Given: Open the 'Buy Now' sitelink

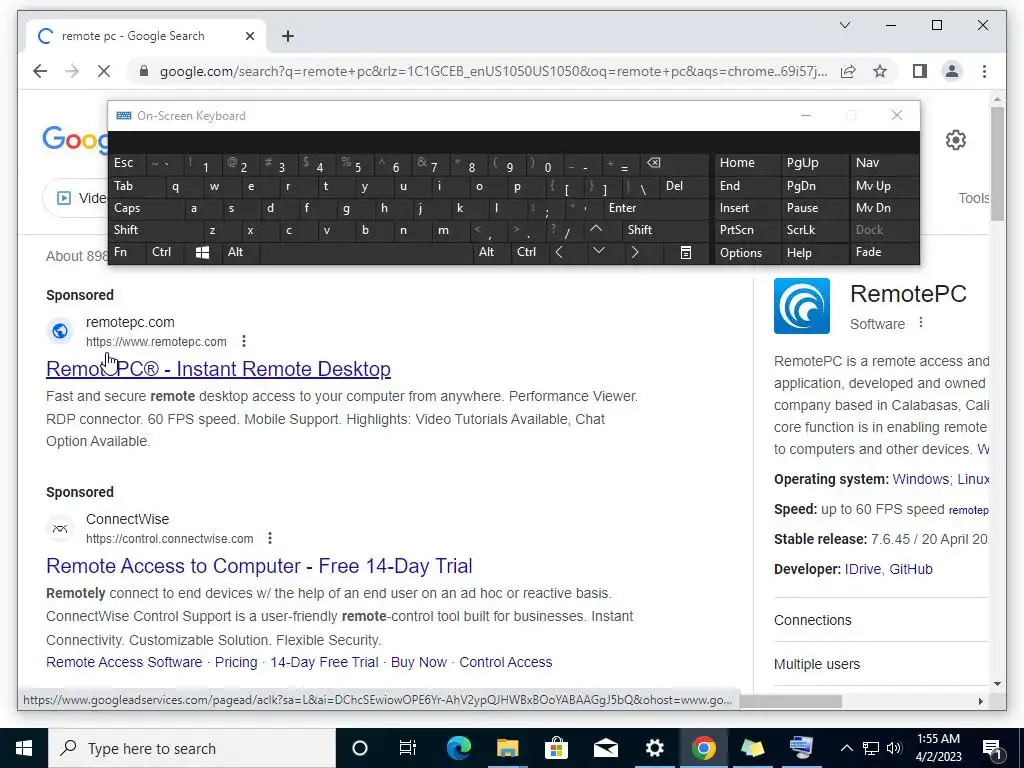Looking at the screenshot, I should click(x=419, y=662).
